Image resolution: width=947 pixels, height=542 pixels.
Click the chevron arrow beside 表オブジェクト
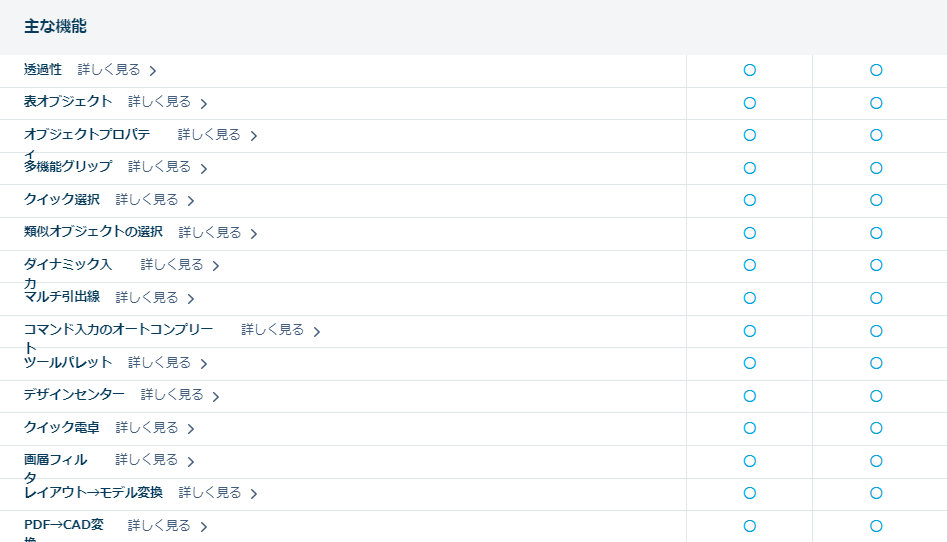tap(203, 103)
